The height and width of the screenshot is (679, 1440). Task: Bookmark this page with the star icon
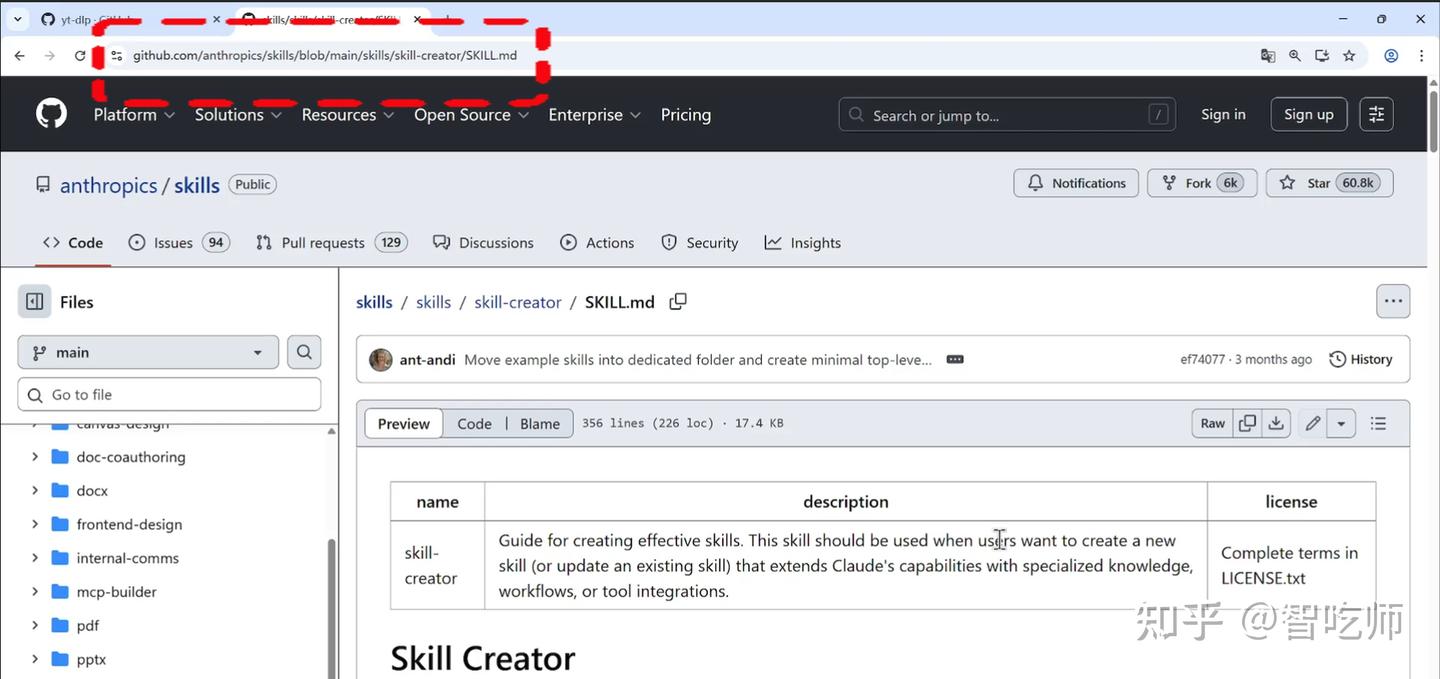coord(1349,56)
